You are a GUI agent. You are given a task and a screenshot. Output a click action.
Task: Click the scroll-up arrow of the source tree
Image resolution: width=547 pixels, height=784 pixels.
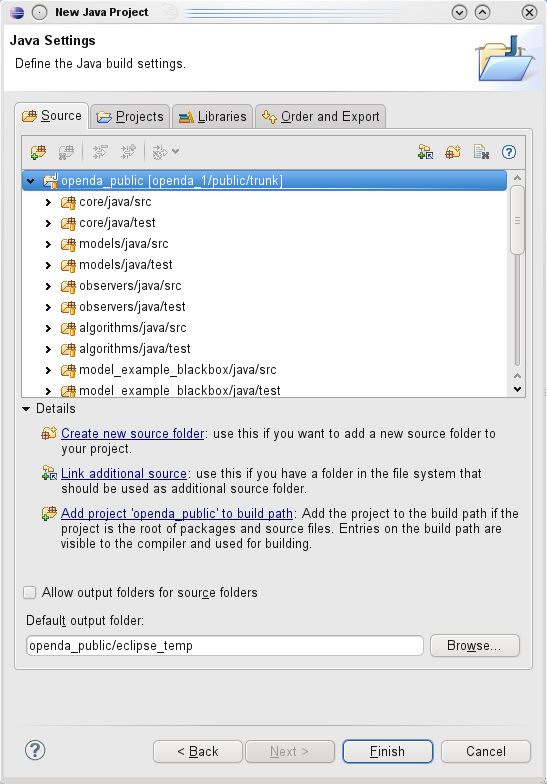518,178
